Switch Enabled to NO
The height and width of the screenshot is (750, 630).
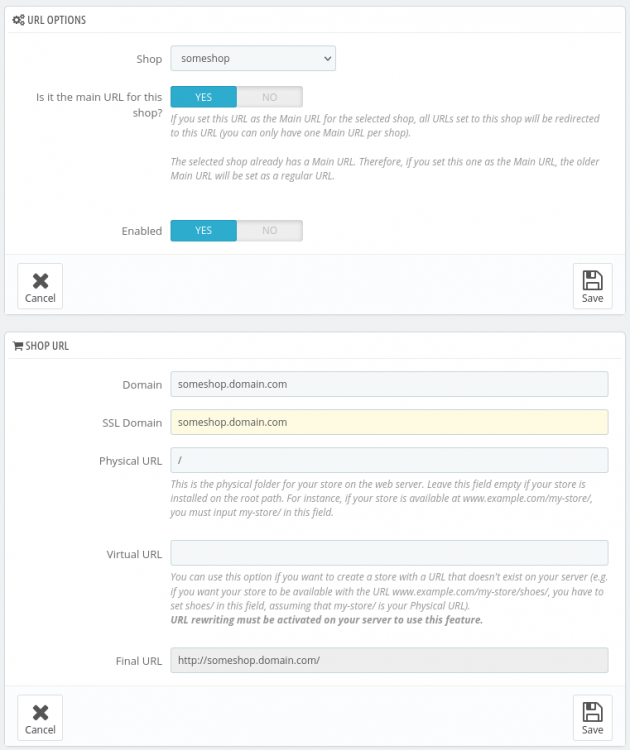click(x=269, y=231)
